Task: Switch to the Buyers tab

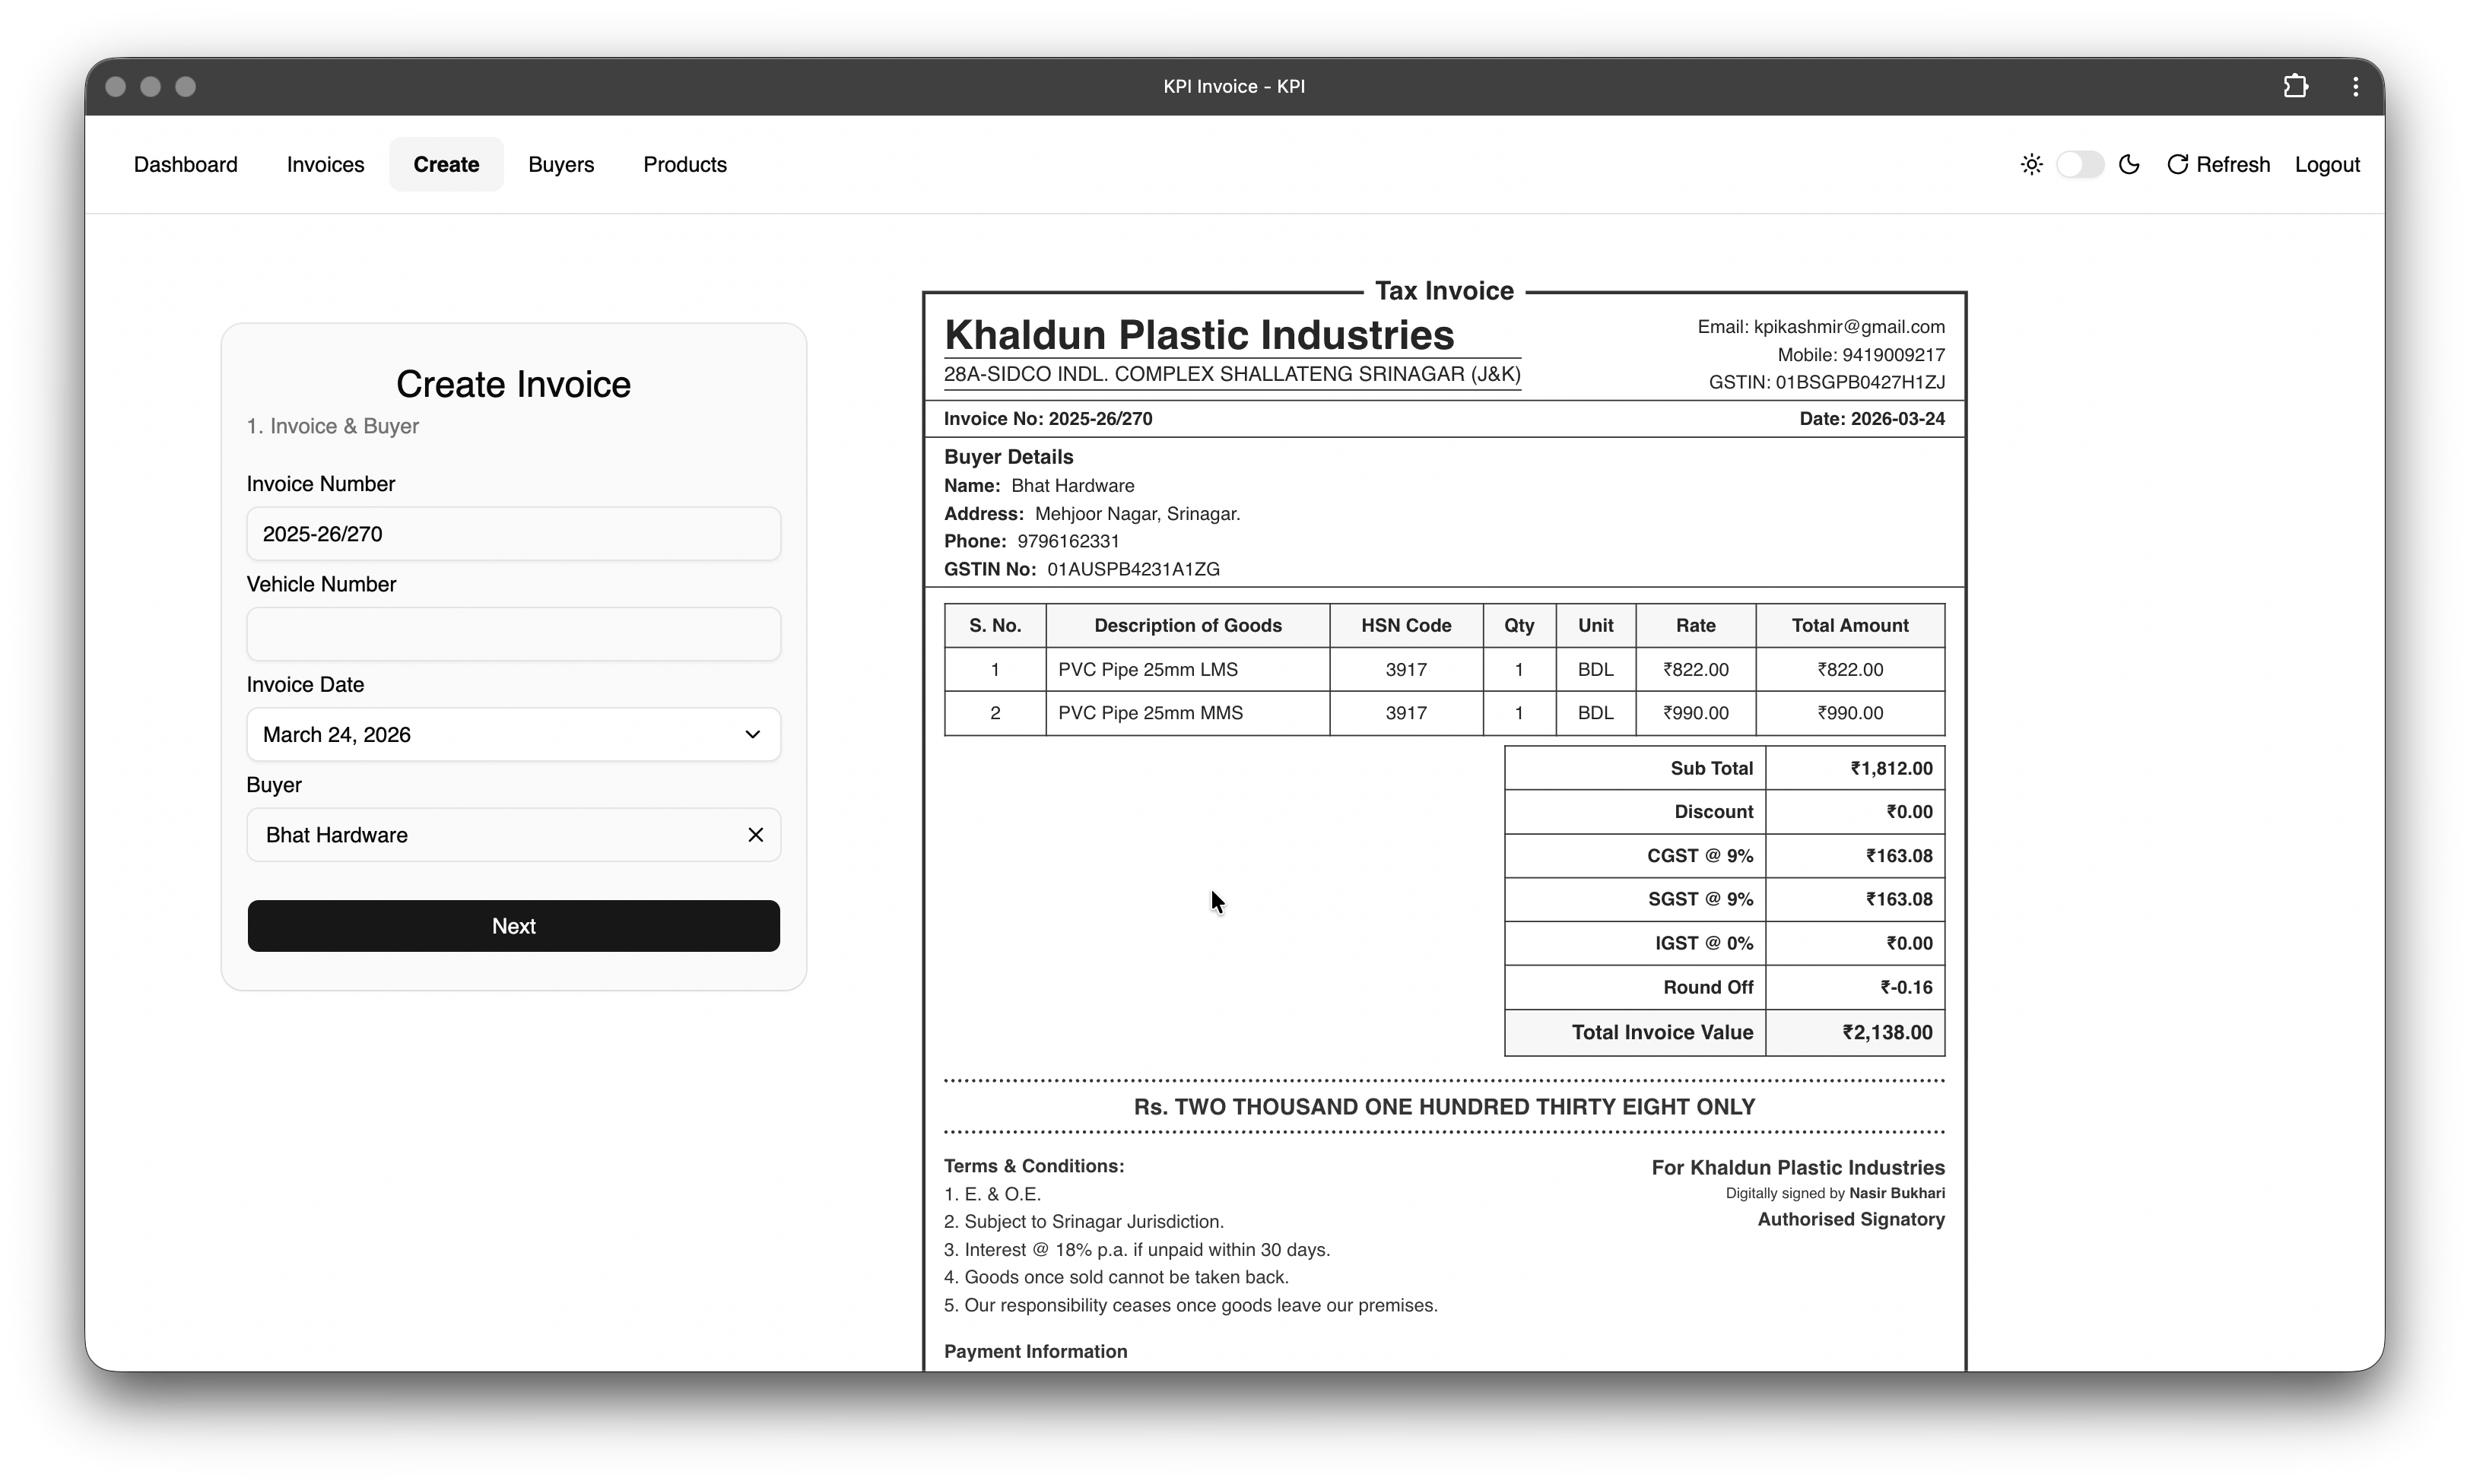Action: 560,164
